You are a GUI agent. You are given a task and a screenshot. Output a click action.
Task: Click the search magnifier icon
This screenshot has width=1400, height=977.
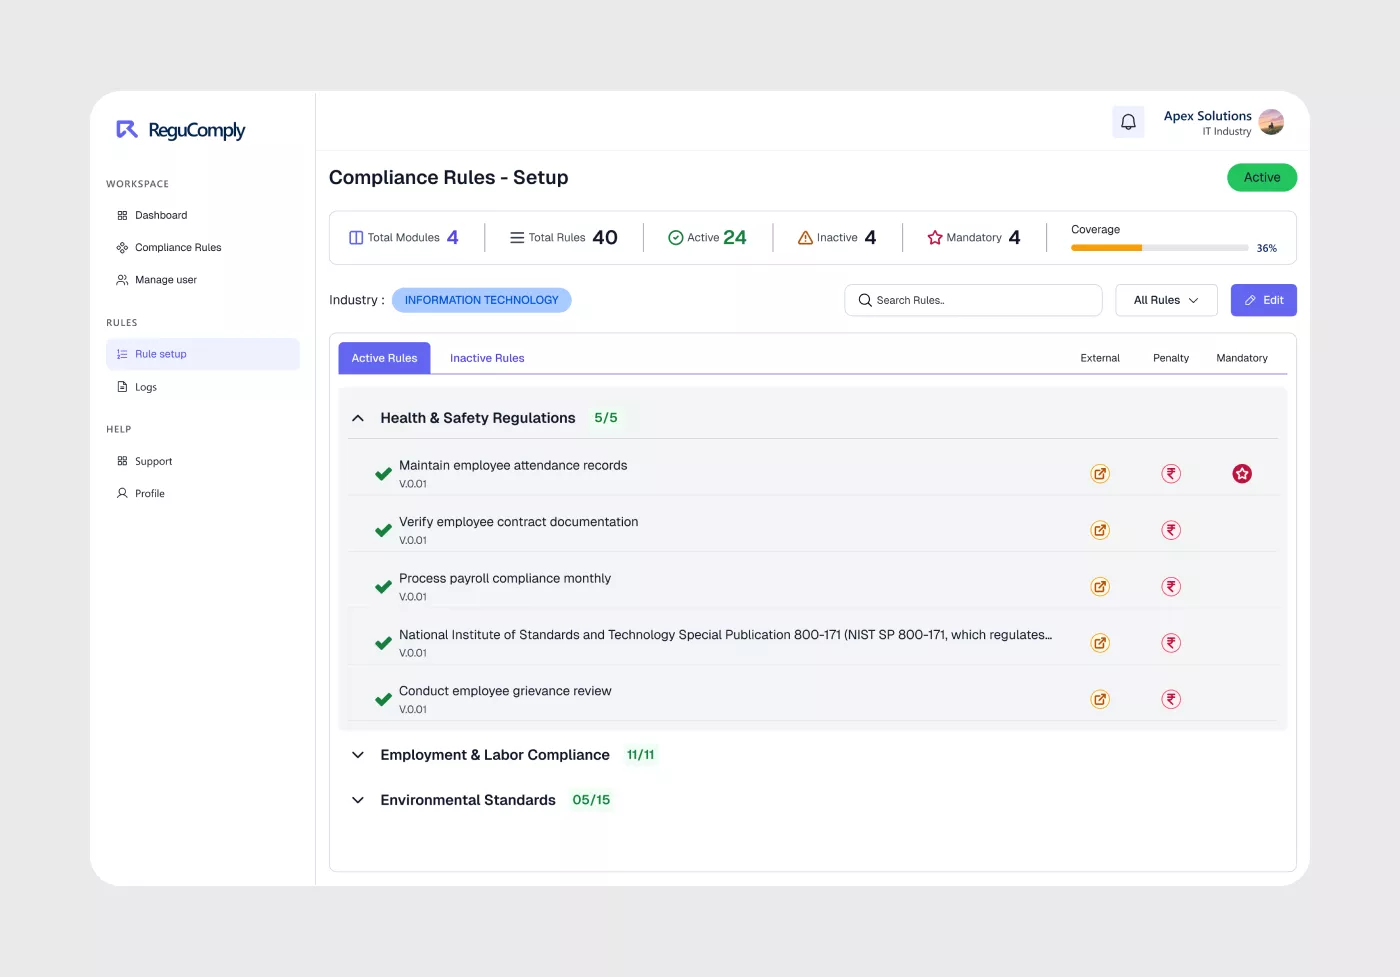[x=865, y=300]
